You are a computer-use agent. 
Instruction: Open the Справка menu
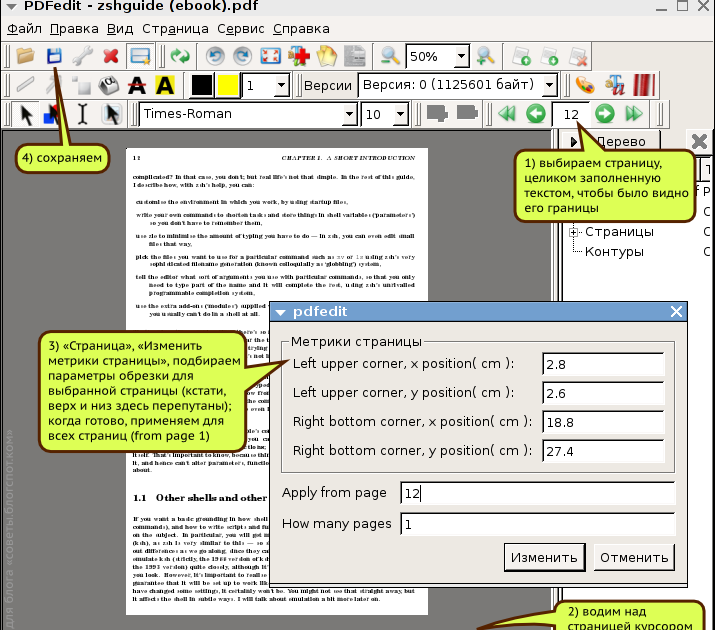301,29
